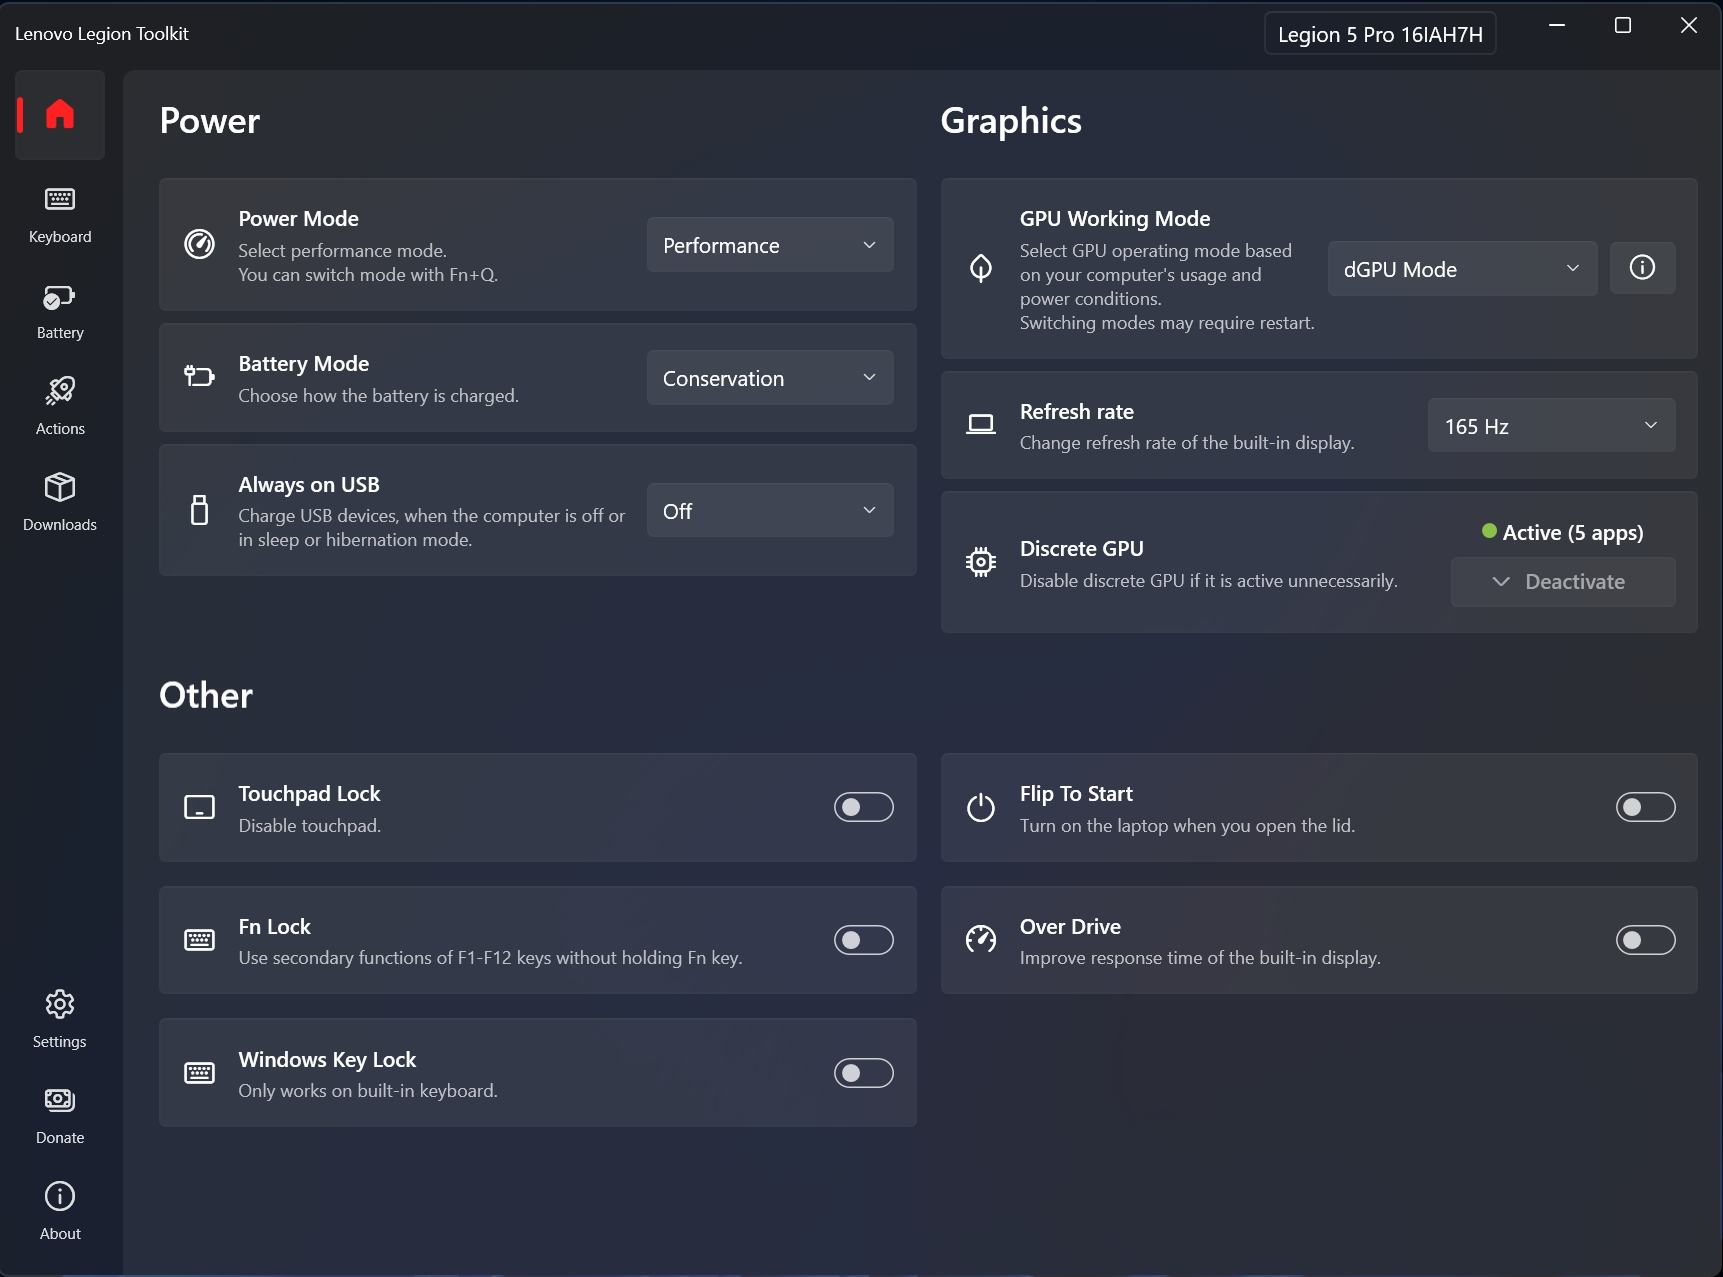Open the Power Mode Performance dropdown
1723x1277 pixels.
tap(770, 245)
